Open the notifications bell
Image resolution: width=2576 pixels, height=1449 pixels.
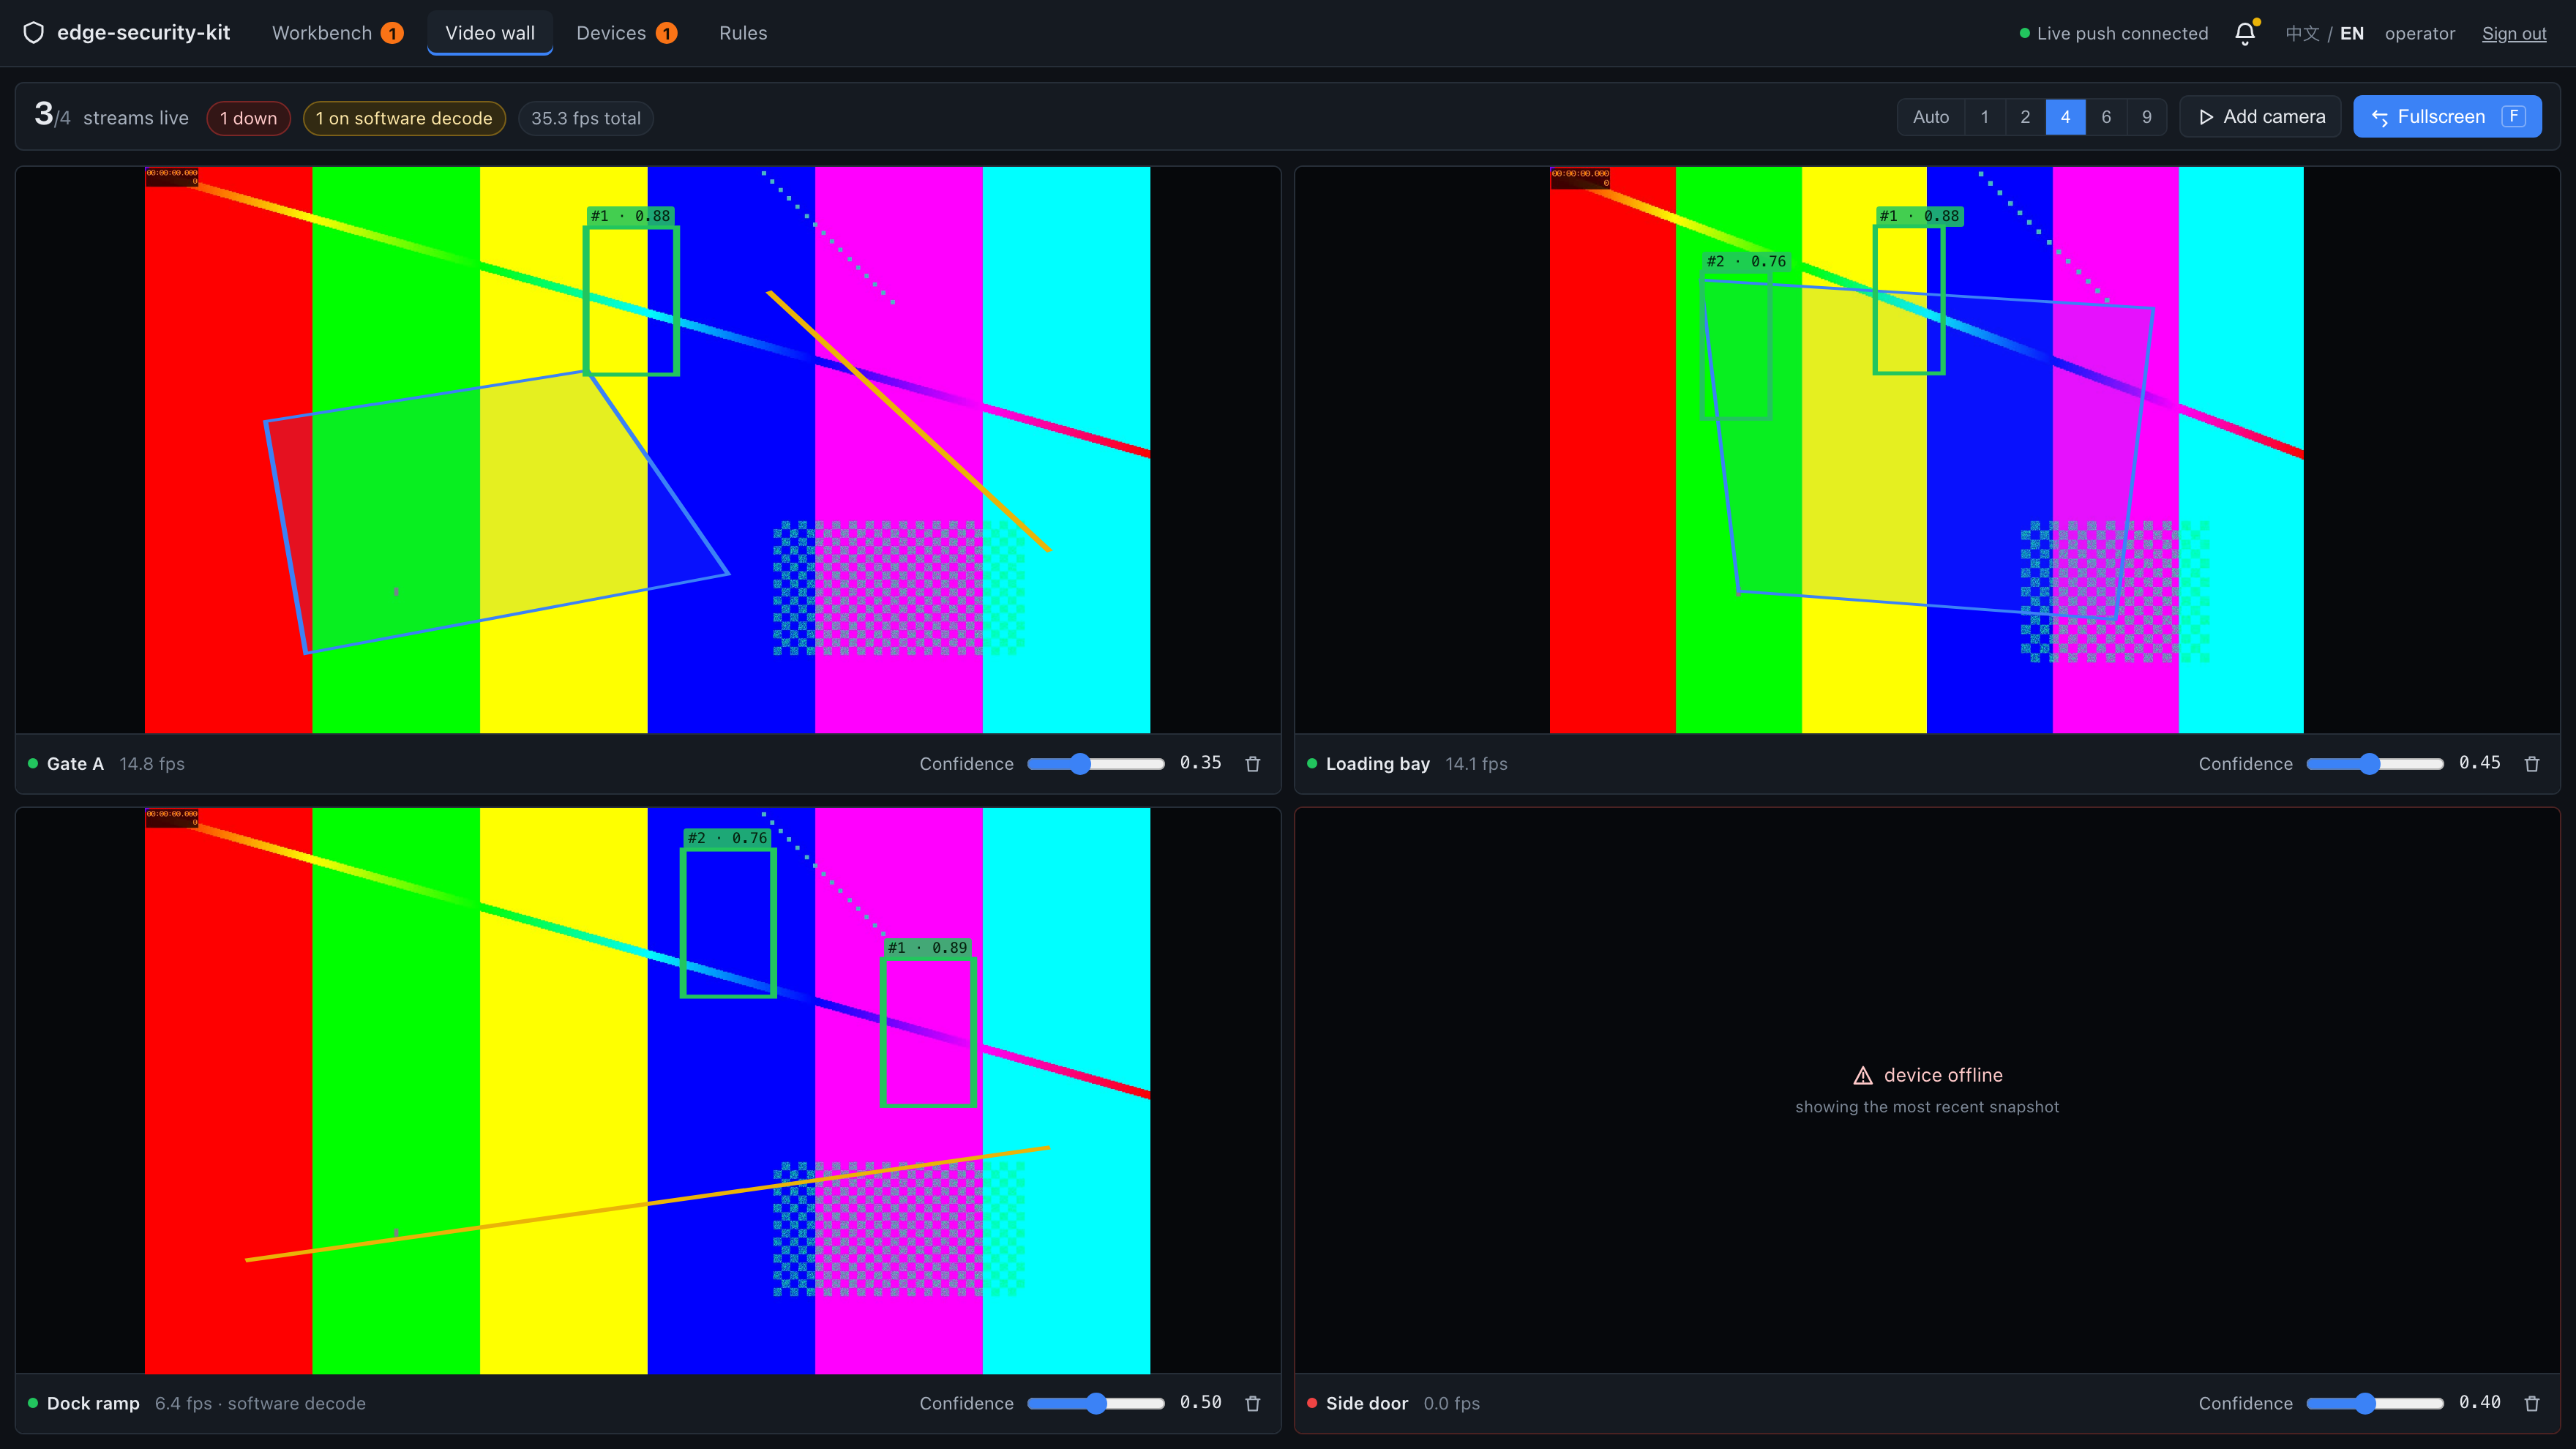click(x=2245, y=33)
